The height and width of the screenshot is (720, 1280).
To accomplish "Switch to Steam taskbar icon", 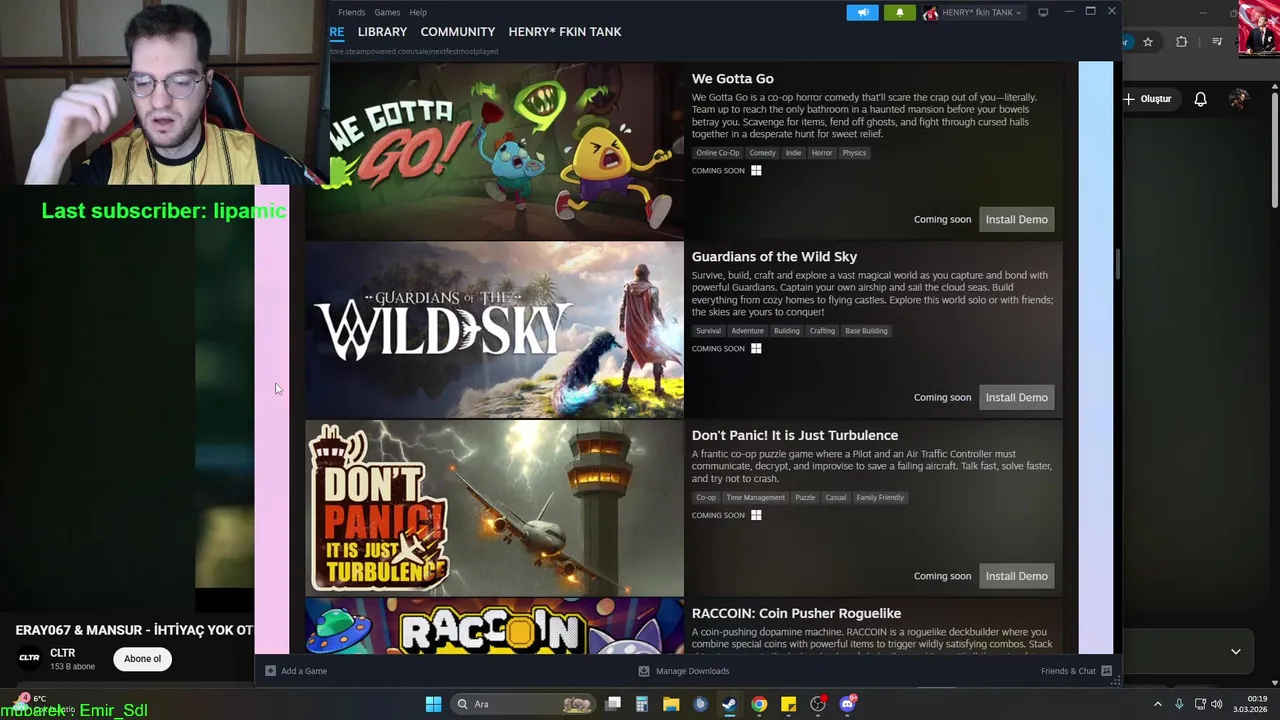I will pyautogui.click(x=729, y=704).
